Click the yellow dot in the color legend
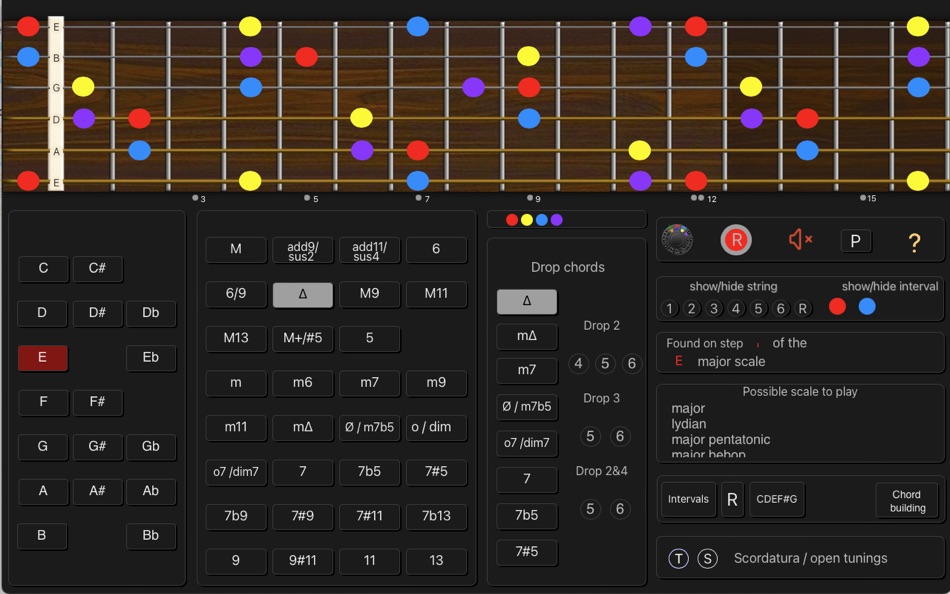This screenshot has height=594, width=950. pos(527,218)
